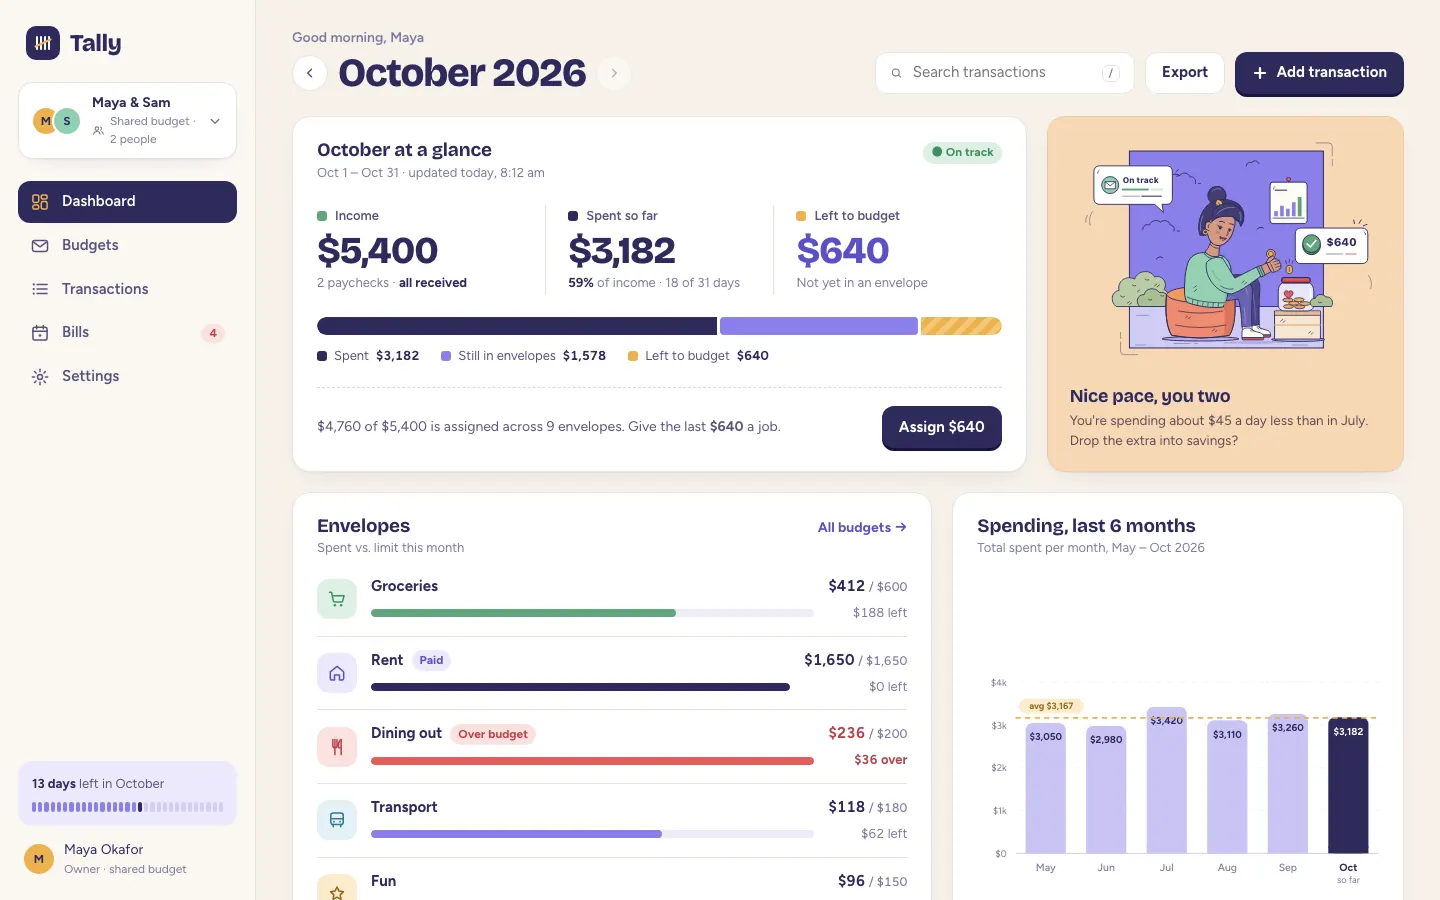Click the Transport bus icon

tap(337, 820)
